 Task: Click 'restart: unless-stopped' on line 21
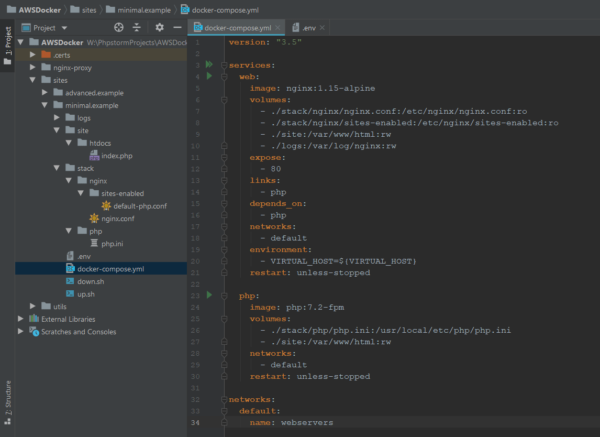[x=310, y=273]
